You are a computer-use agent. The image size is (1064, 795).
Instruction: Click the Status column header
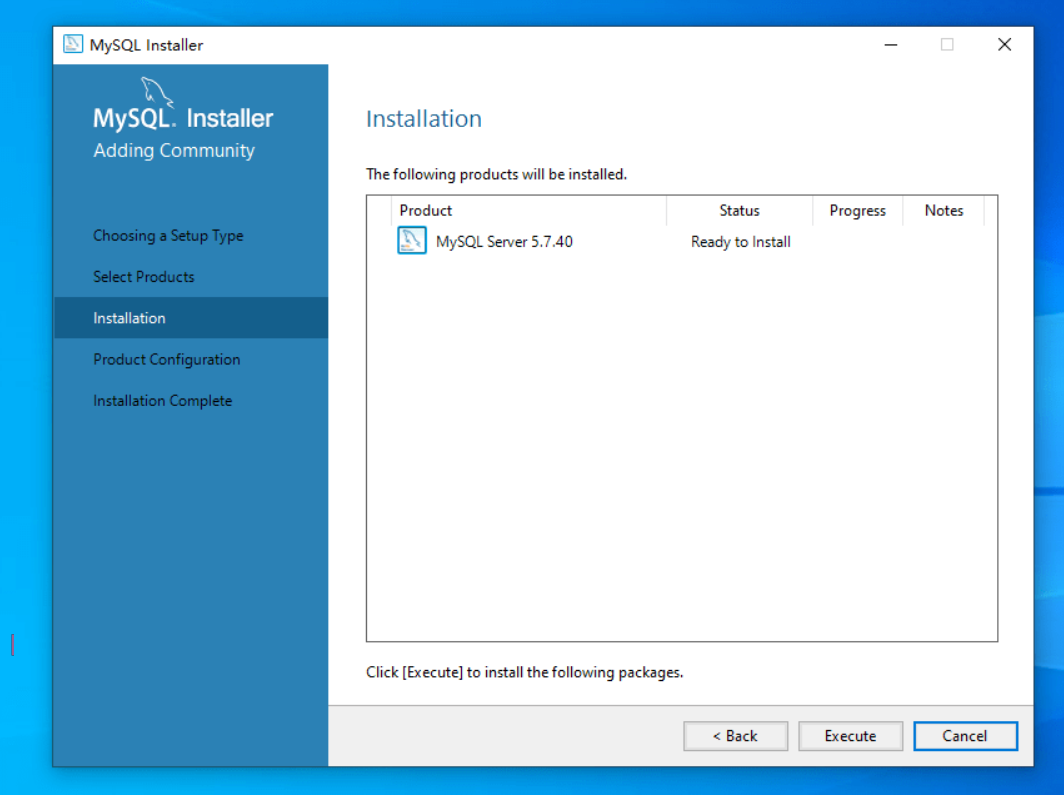point(740,210)
